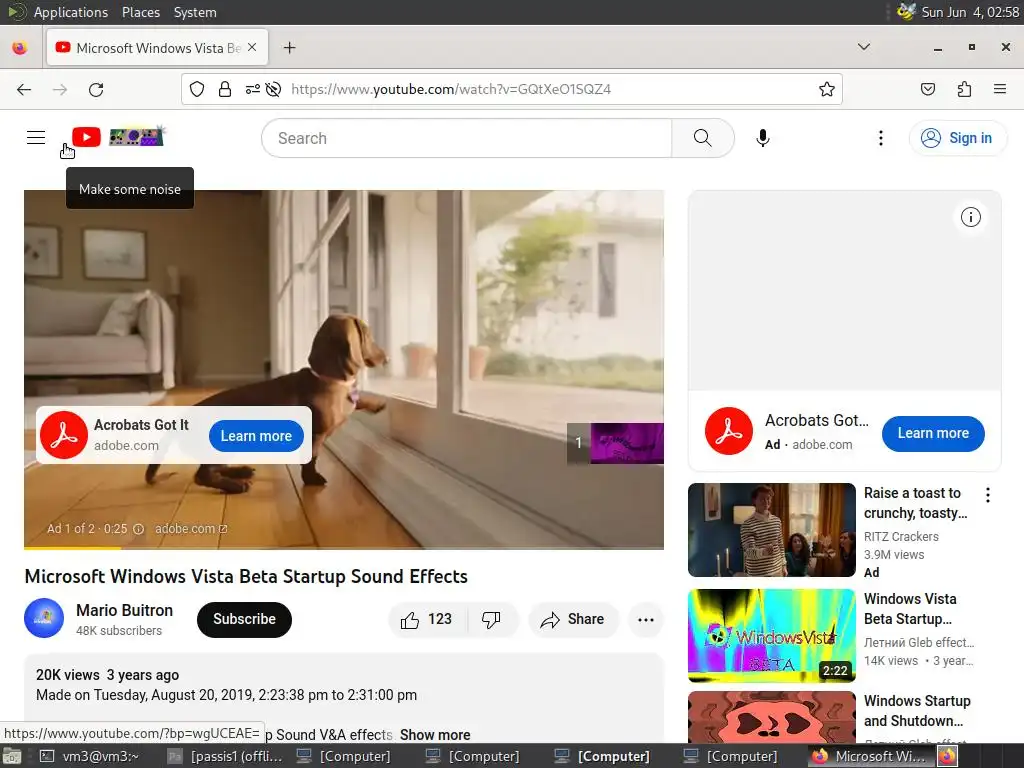Click the Adobe logo in sidebar ad
Image resolution: width=1024 pixels, height=768 pixels.
(x=729, y=431)
